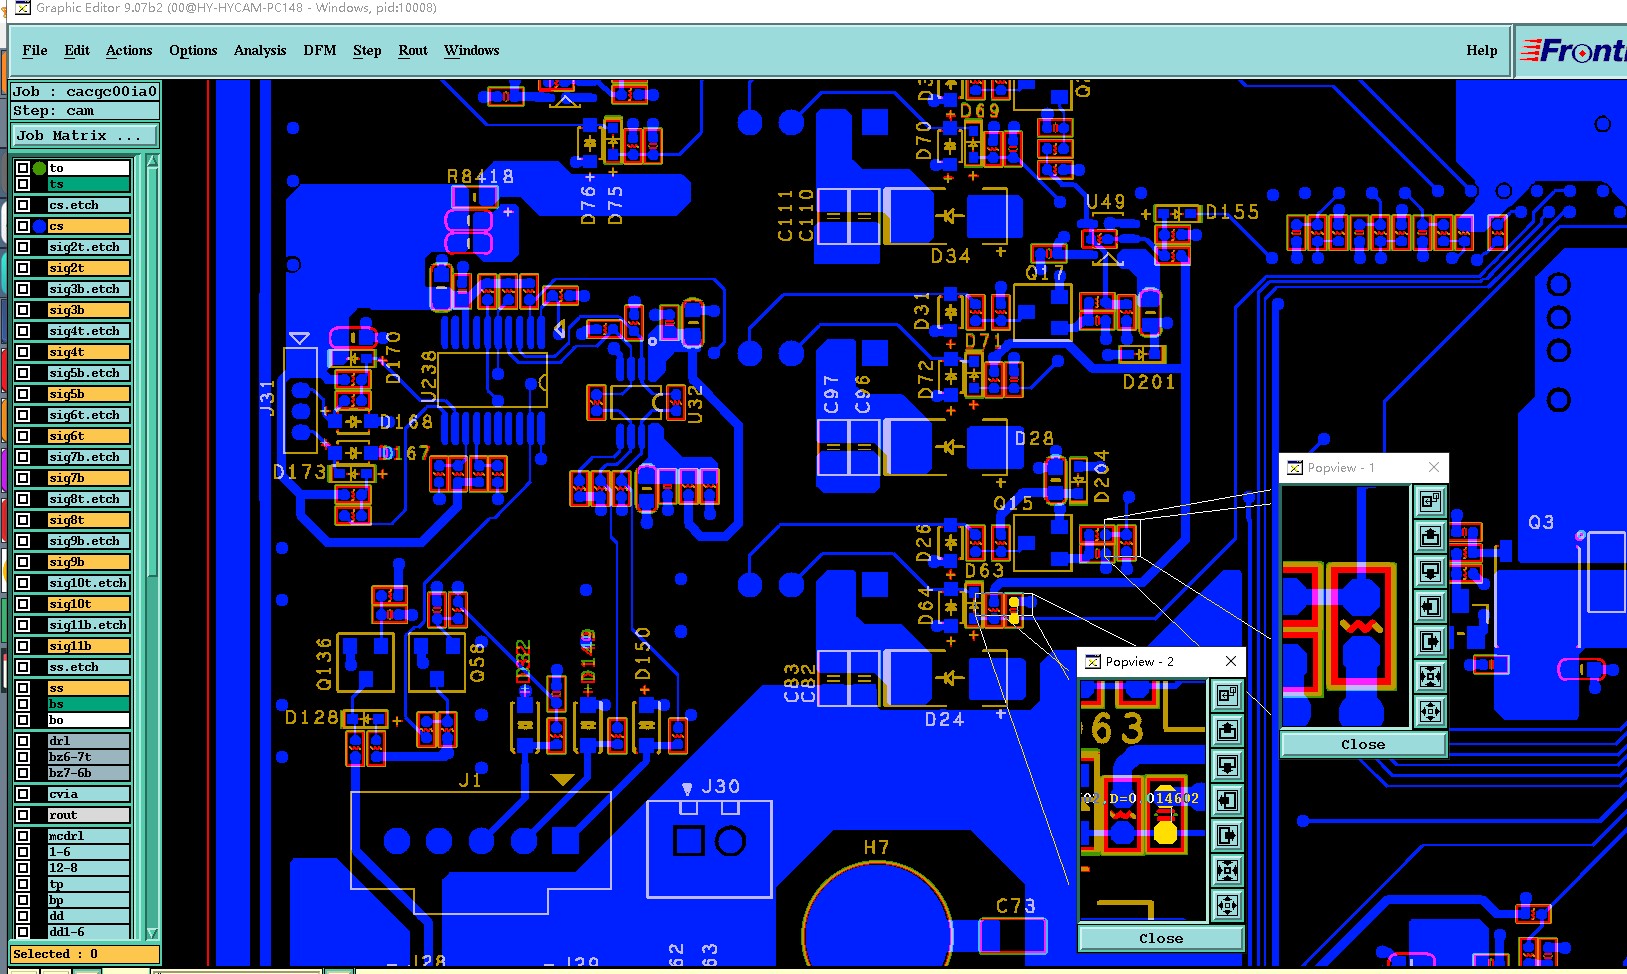Select the mcdrl layer name
This screenshot has width=1627, height=974.
pyautogui.click(x=89, y=836)
